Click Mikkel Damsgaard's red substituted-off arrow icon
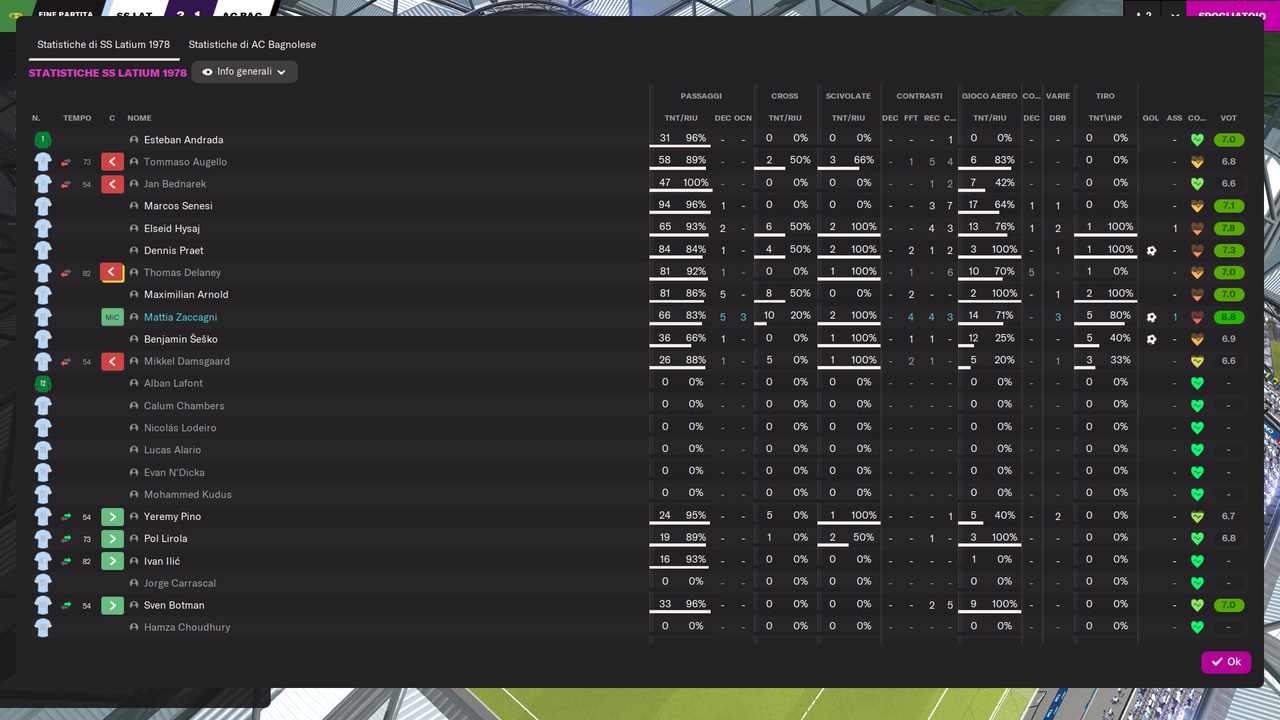1280x720 pixels. coord(112,361)
